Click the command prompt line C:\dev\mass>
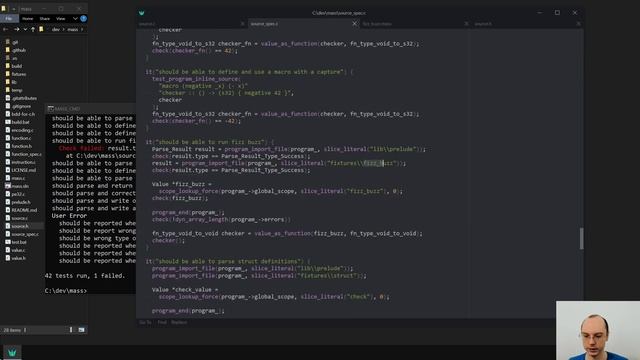Screen dimensions: 640x360 point(66,291)
